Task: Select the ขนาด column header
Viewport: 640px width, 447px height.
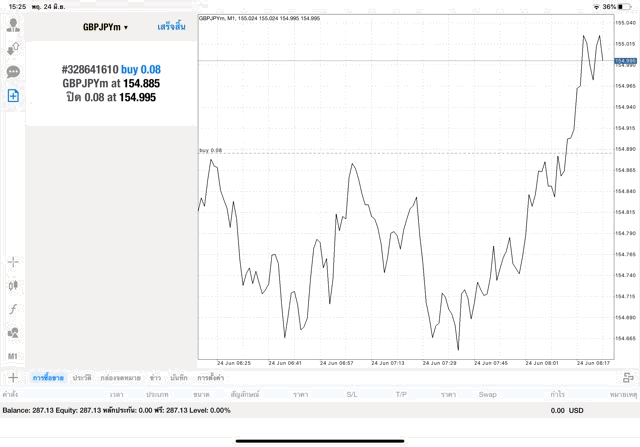Action: tap(201, 394)
